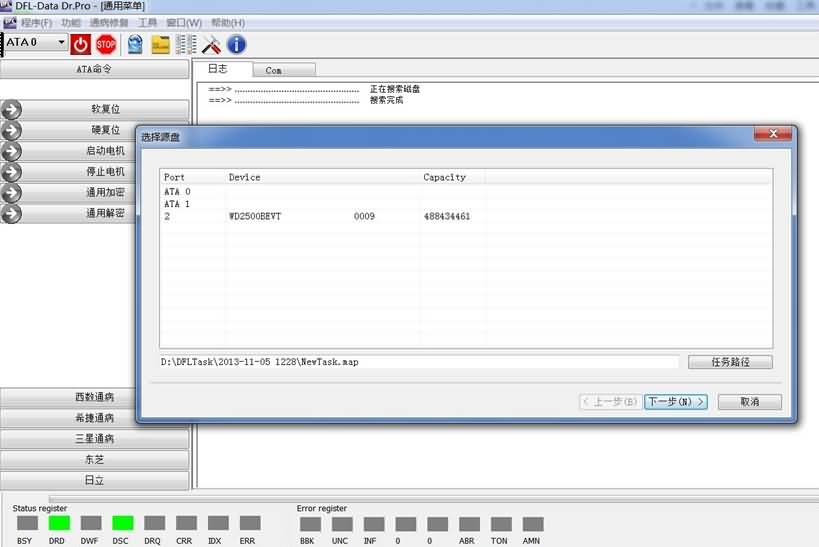
Task: Click the blue info icon
Action: [x=236, y=44]
